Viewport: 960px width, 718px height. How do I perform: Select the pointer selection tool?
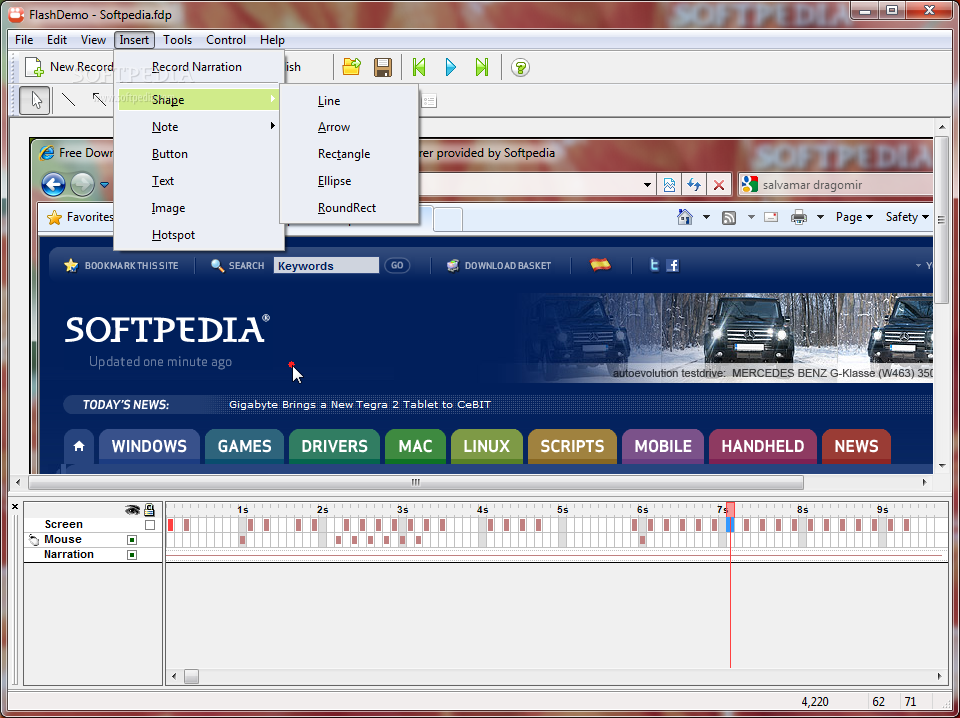(35, 100)
